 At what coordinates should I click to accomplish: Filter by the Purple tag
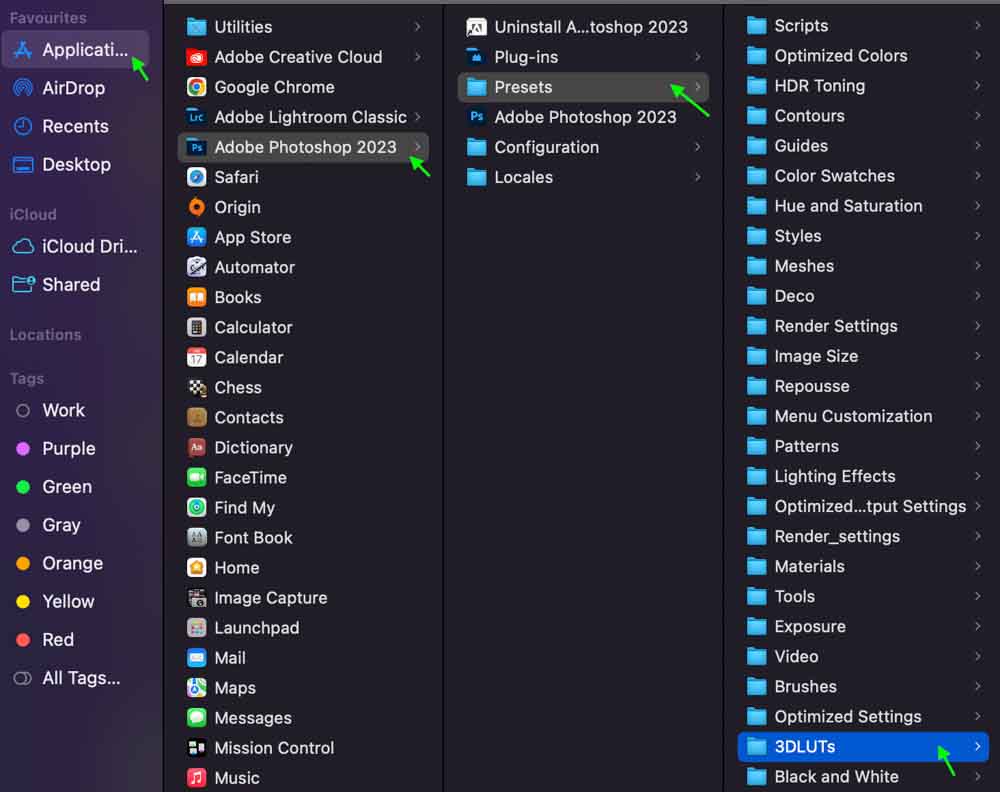point(68,449)
